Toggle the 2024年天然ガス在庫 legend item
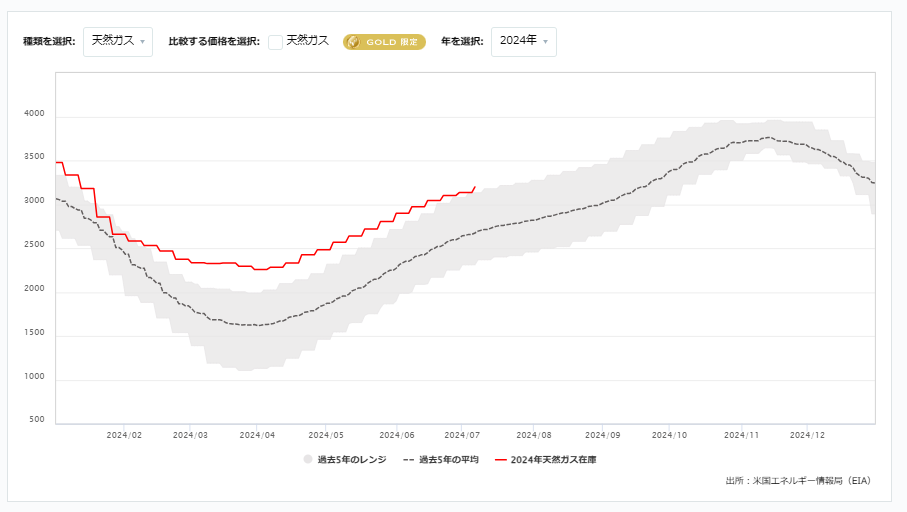Screen dimensions: 907x512 click(x=546, y=459)
